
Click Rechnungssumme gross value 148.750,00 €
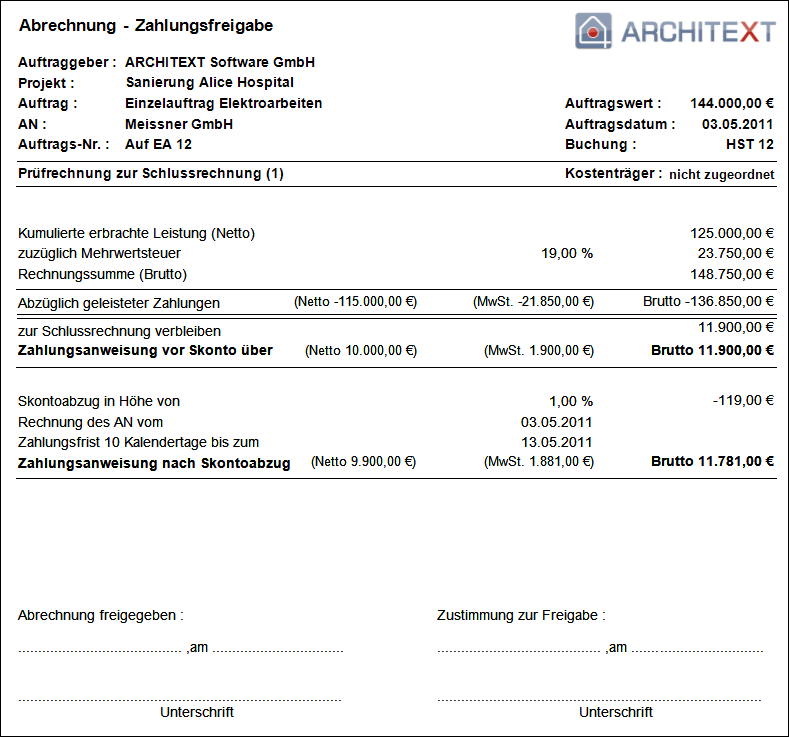click(x=732, y=275)
